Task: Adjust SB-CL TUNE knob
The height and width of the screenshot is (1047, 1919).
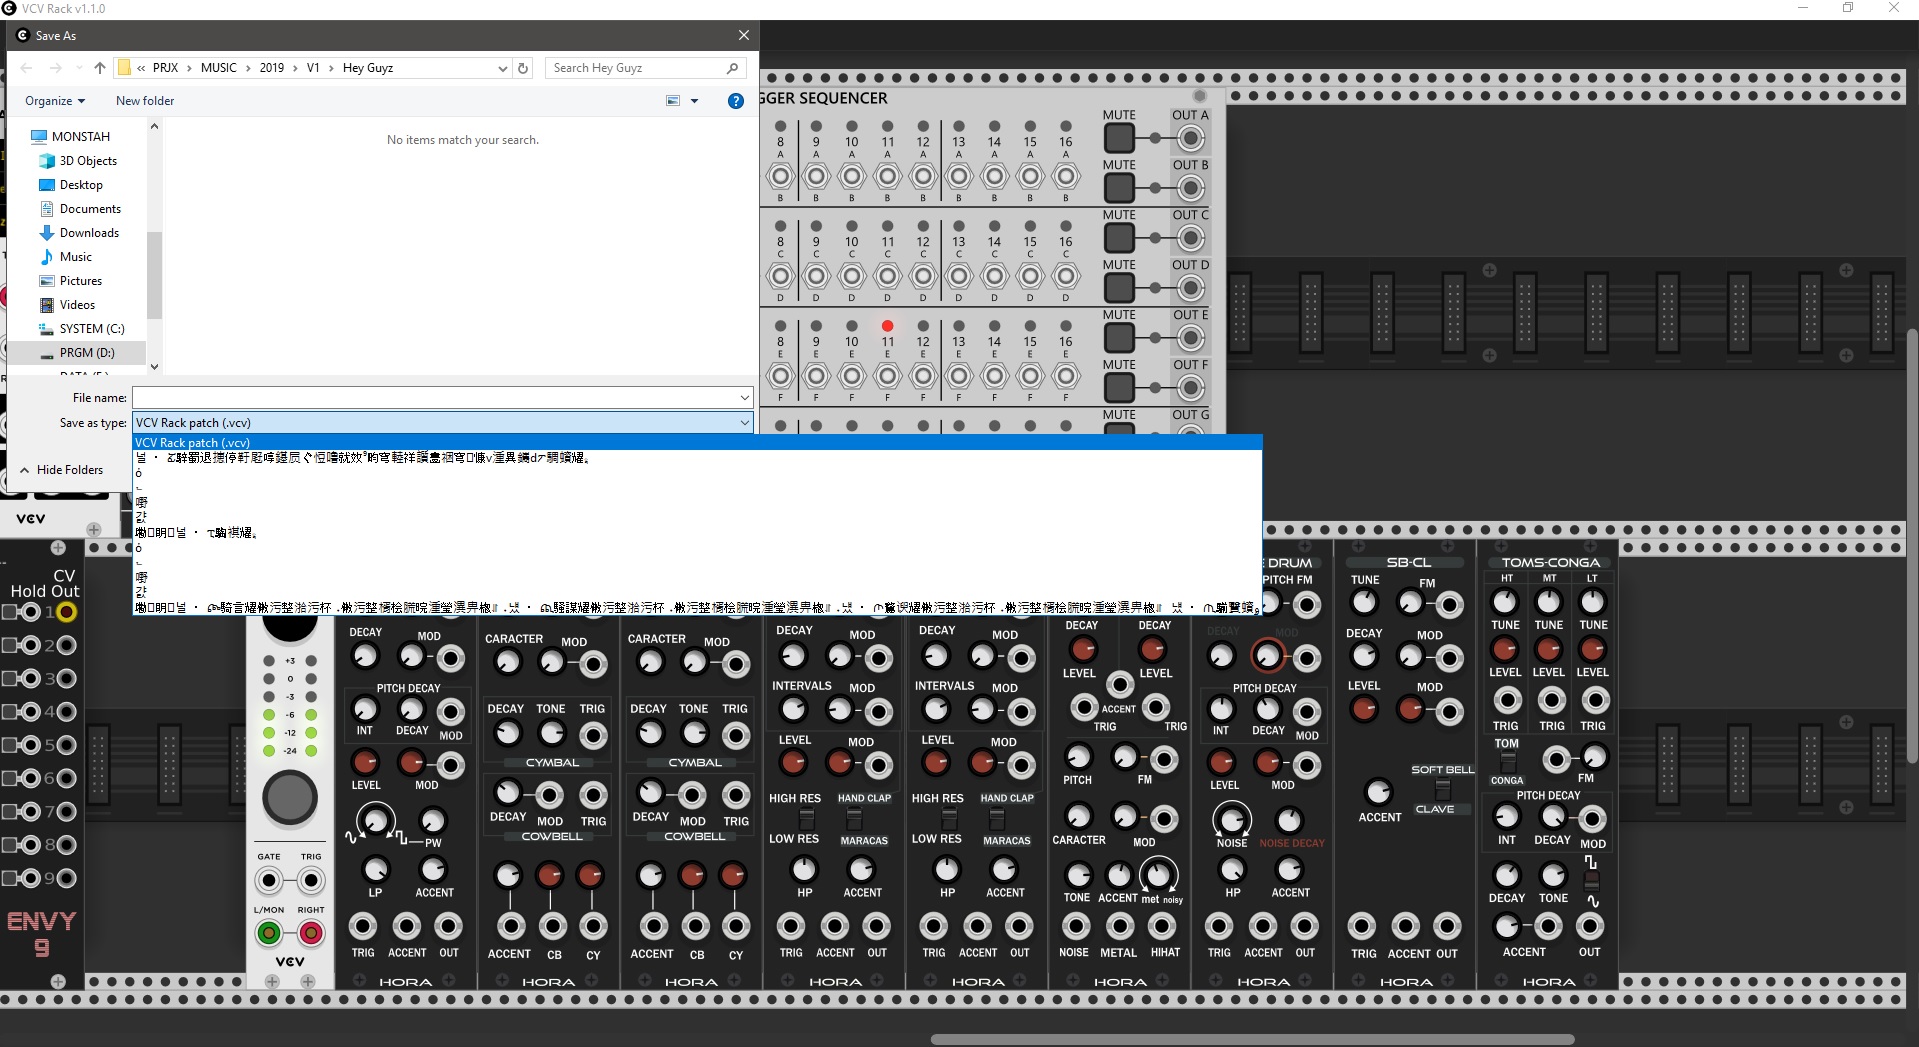Action: tap(1364, 602)
